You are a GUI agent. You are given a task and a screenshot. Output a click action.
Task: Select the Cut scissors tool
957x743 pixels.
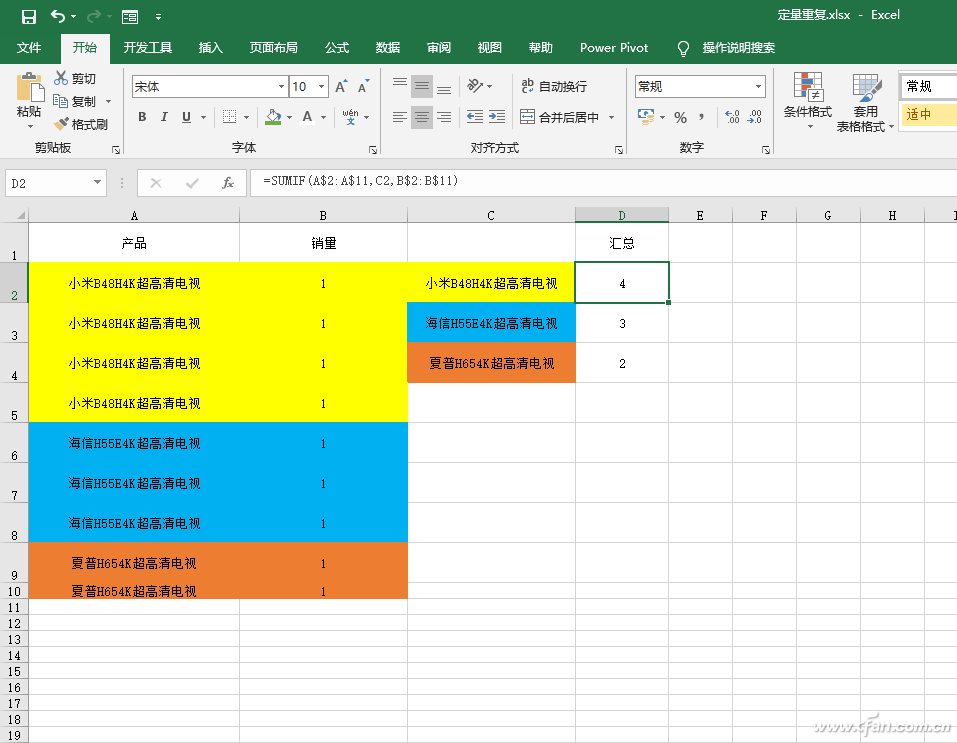[x=60, y=78]
